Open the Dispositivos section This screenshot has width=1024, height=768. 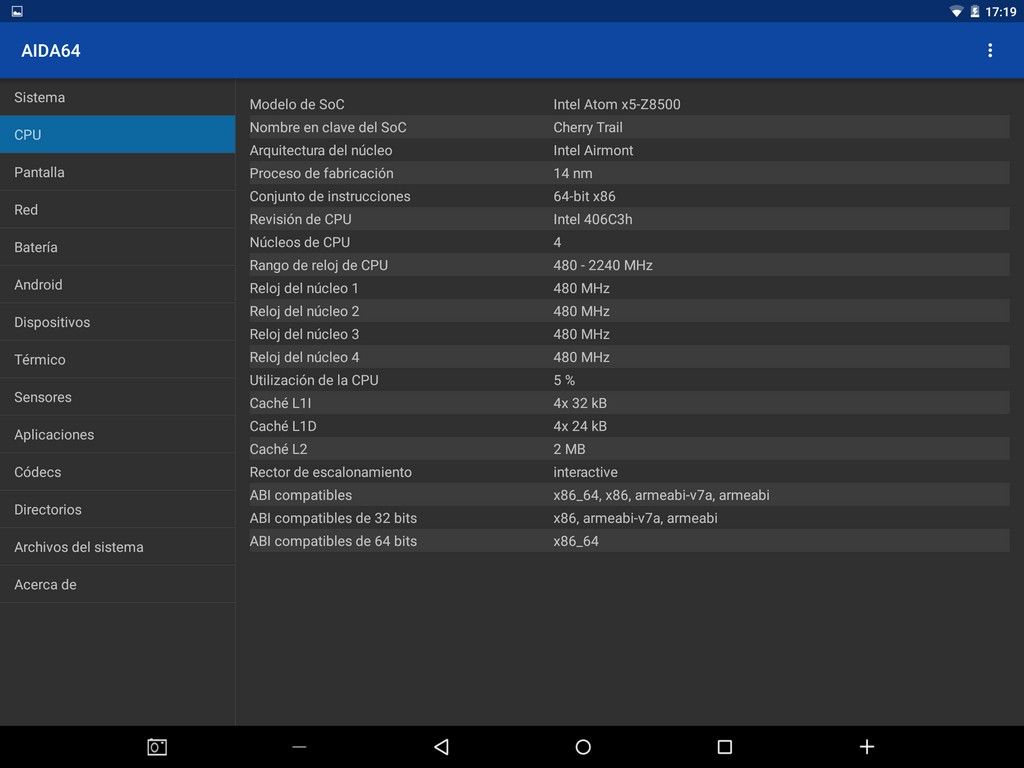coord(118,322)
